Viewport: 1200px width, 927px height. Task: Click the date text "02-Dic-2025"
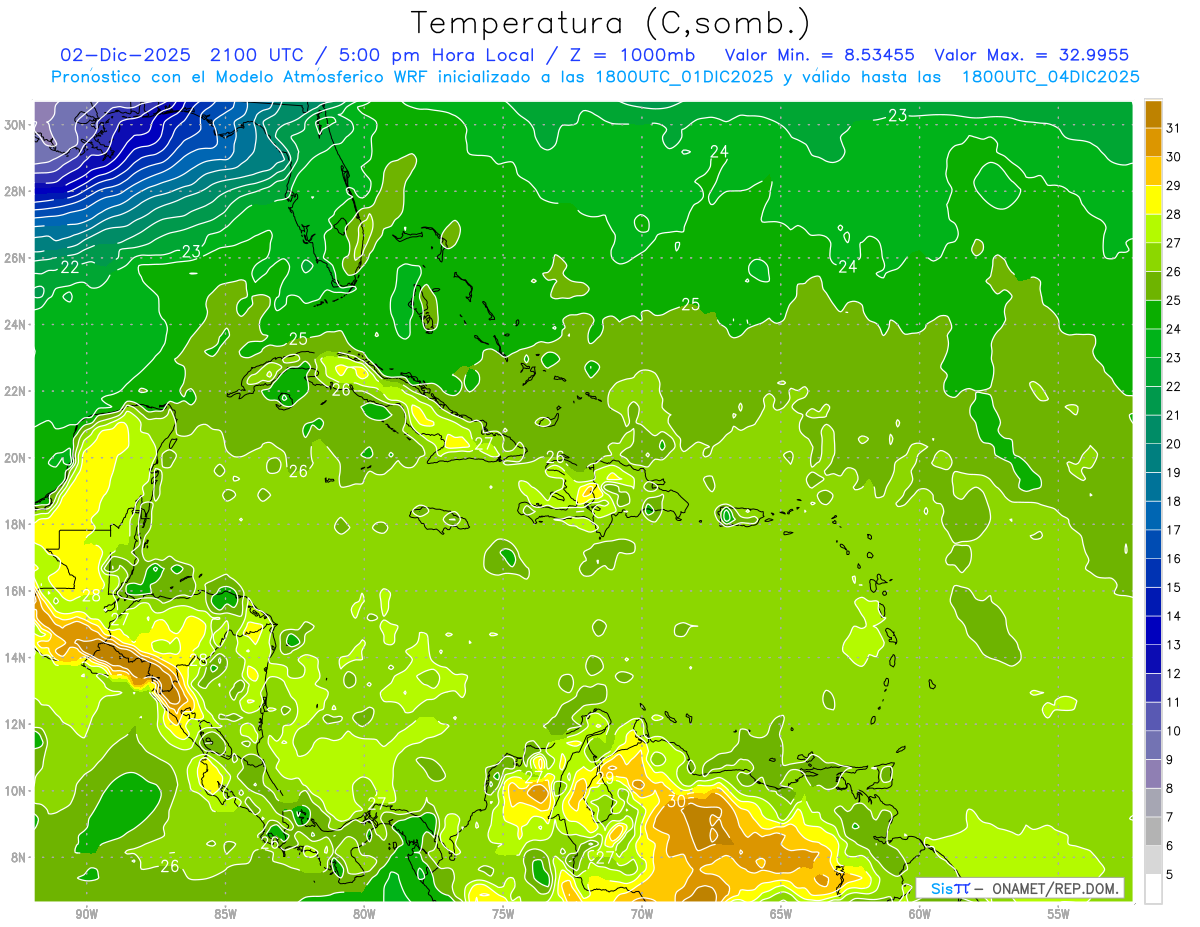126,55
